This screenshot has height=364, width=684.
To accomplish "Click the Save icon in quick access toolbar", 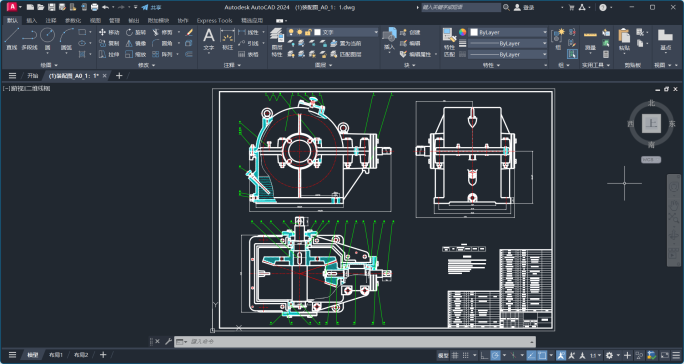I will (51, 7).
